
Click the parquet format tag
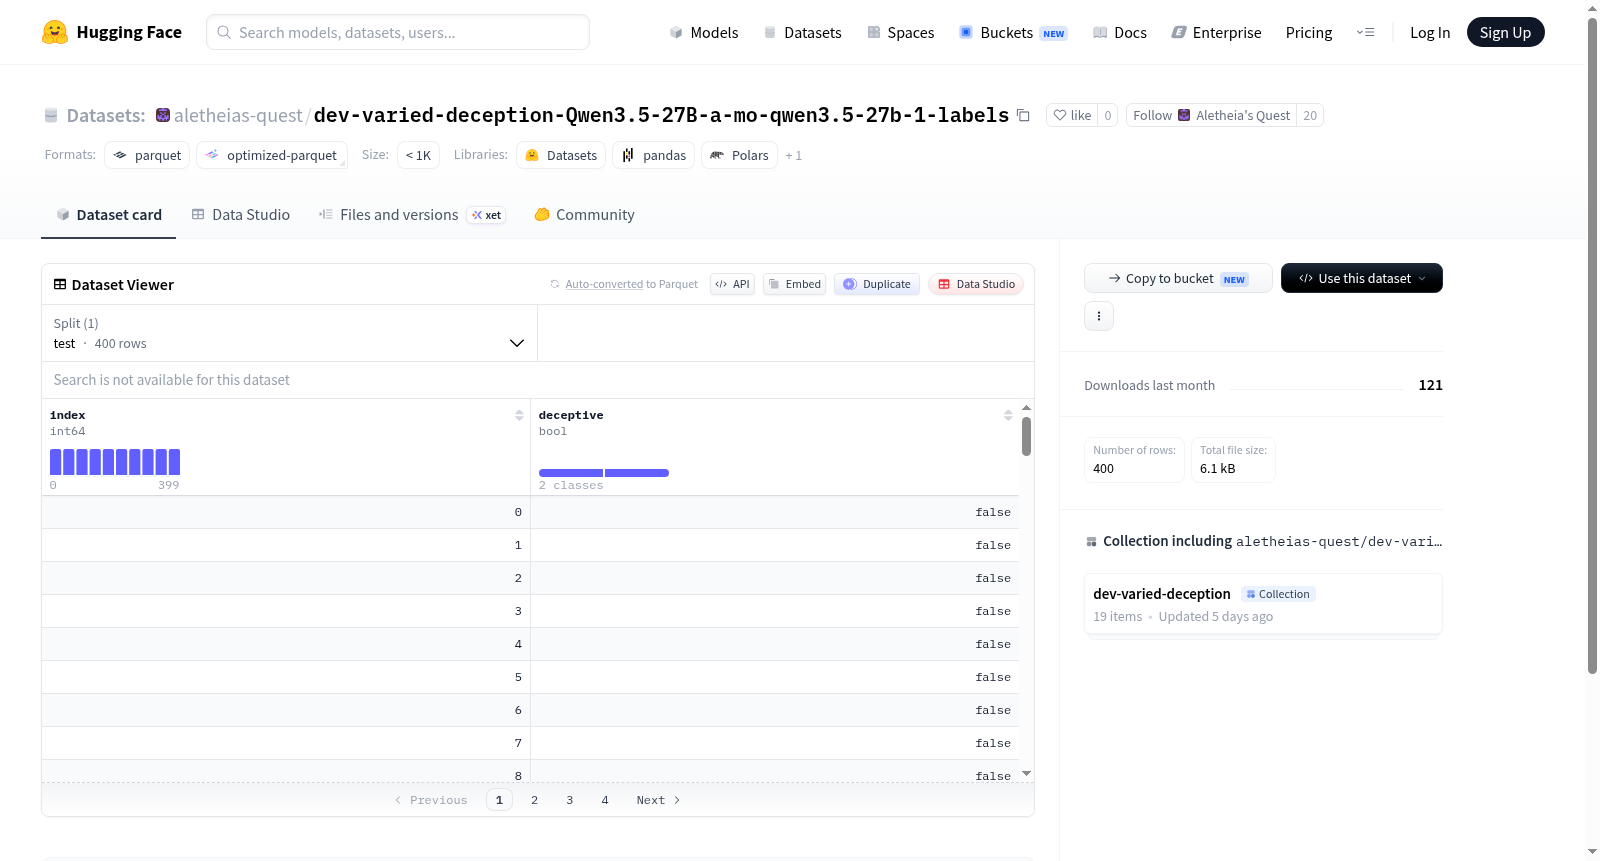click(x=147, y=155)
